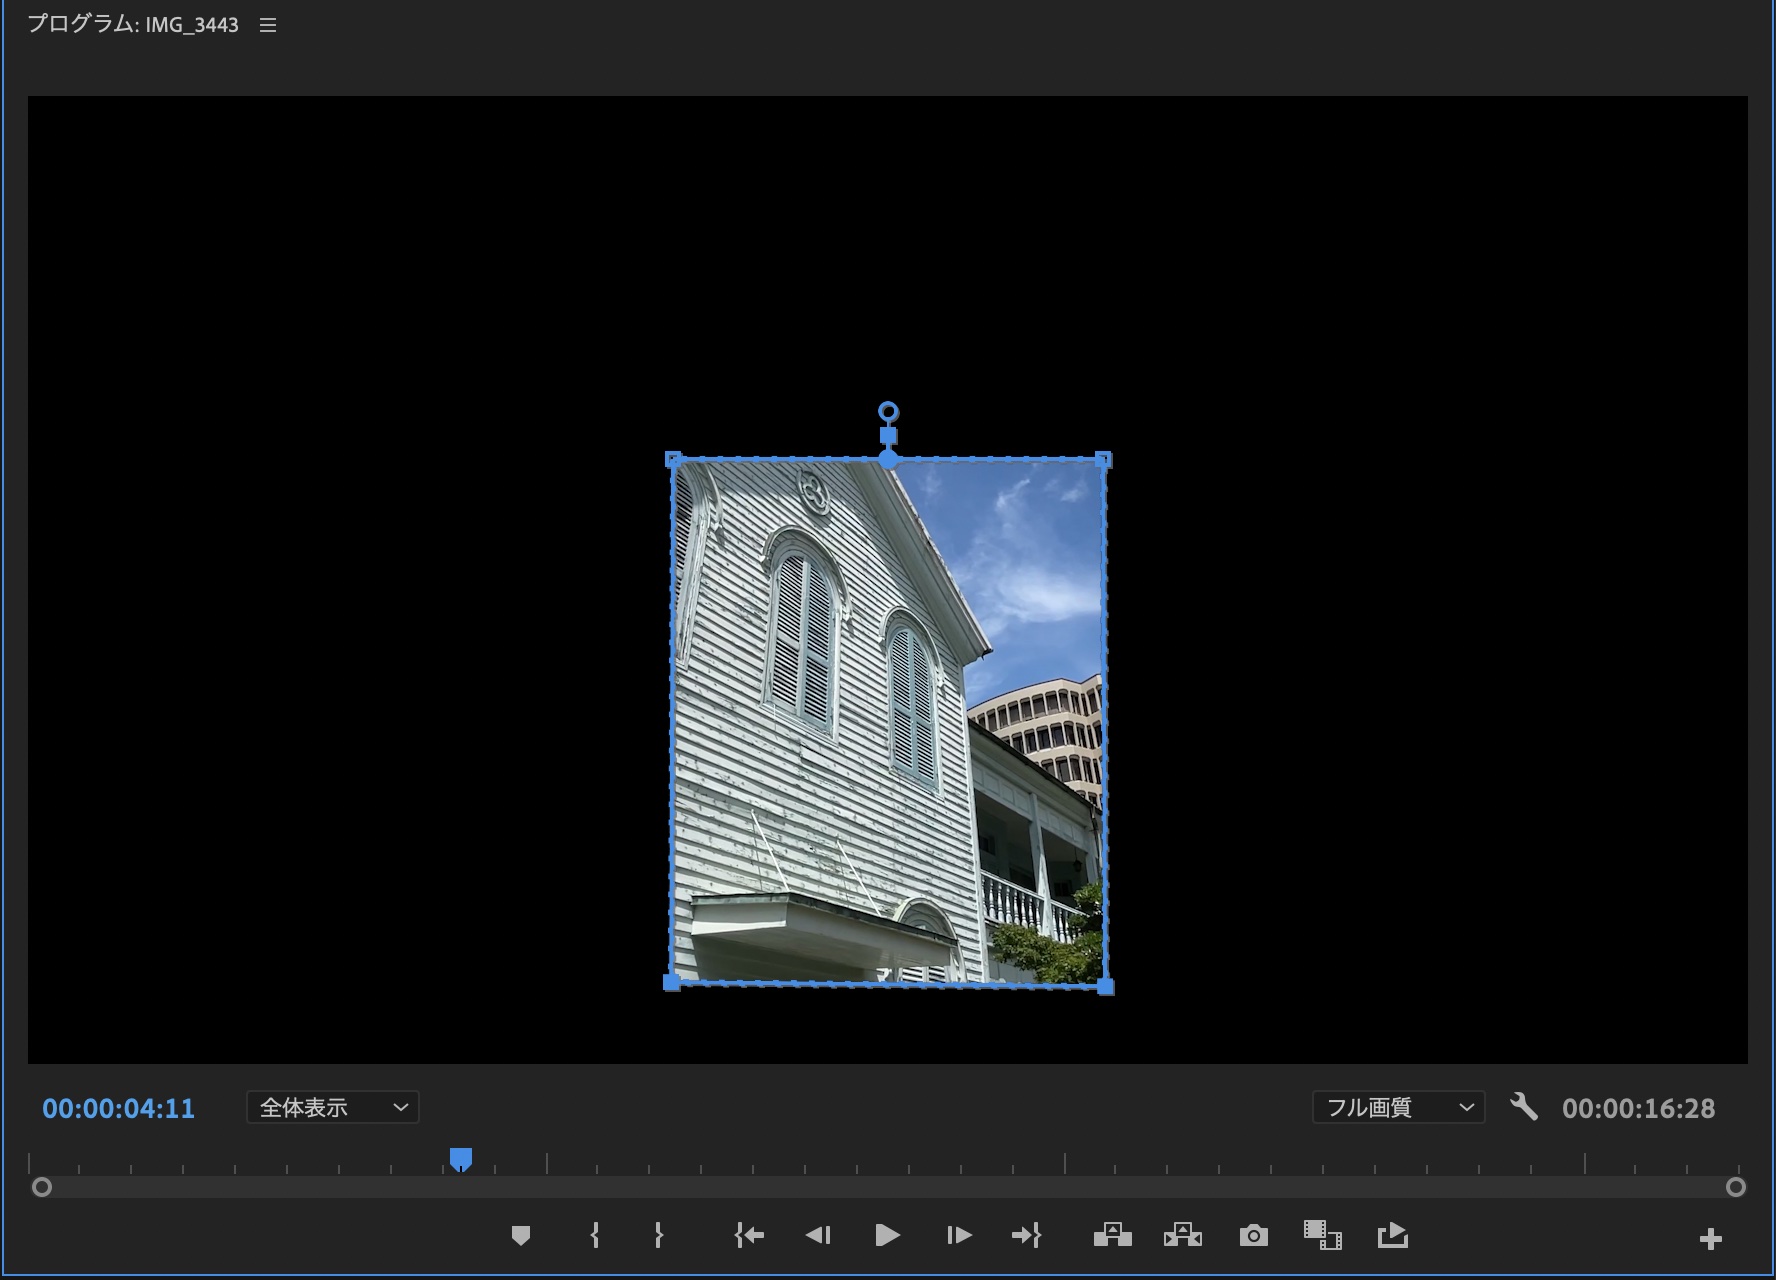The height and width of the screenshot is (1280, 1776).
Task: Click the export/share media icon
Action: [x=1392, y=1236]
